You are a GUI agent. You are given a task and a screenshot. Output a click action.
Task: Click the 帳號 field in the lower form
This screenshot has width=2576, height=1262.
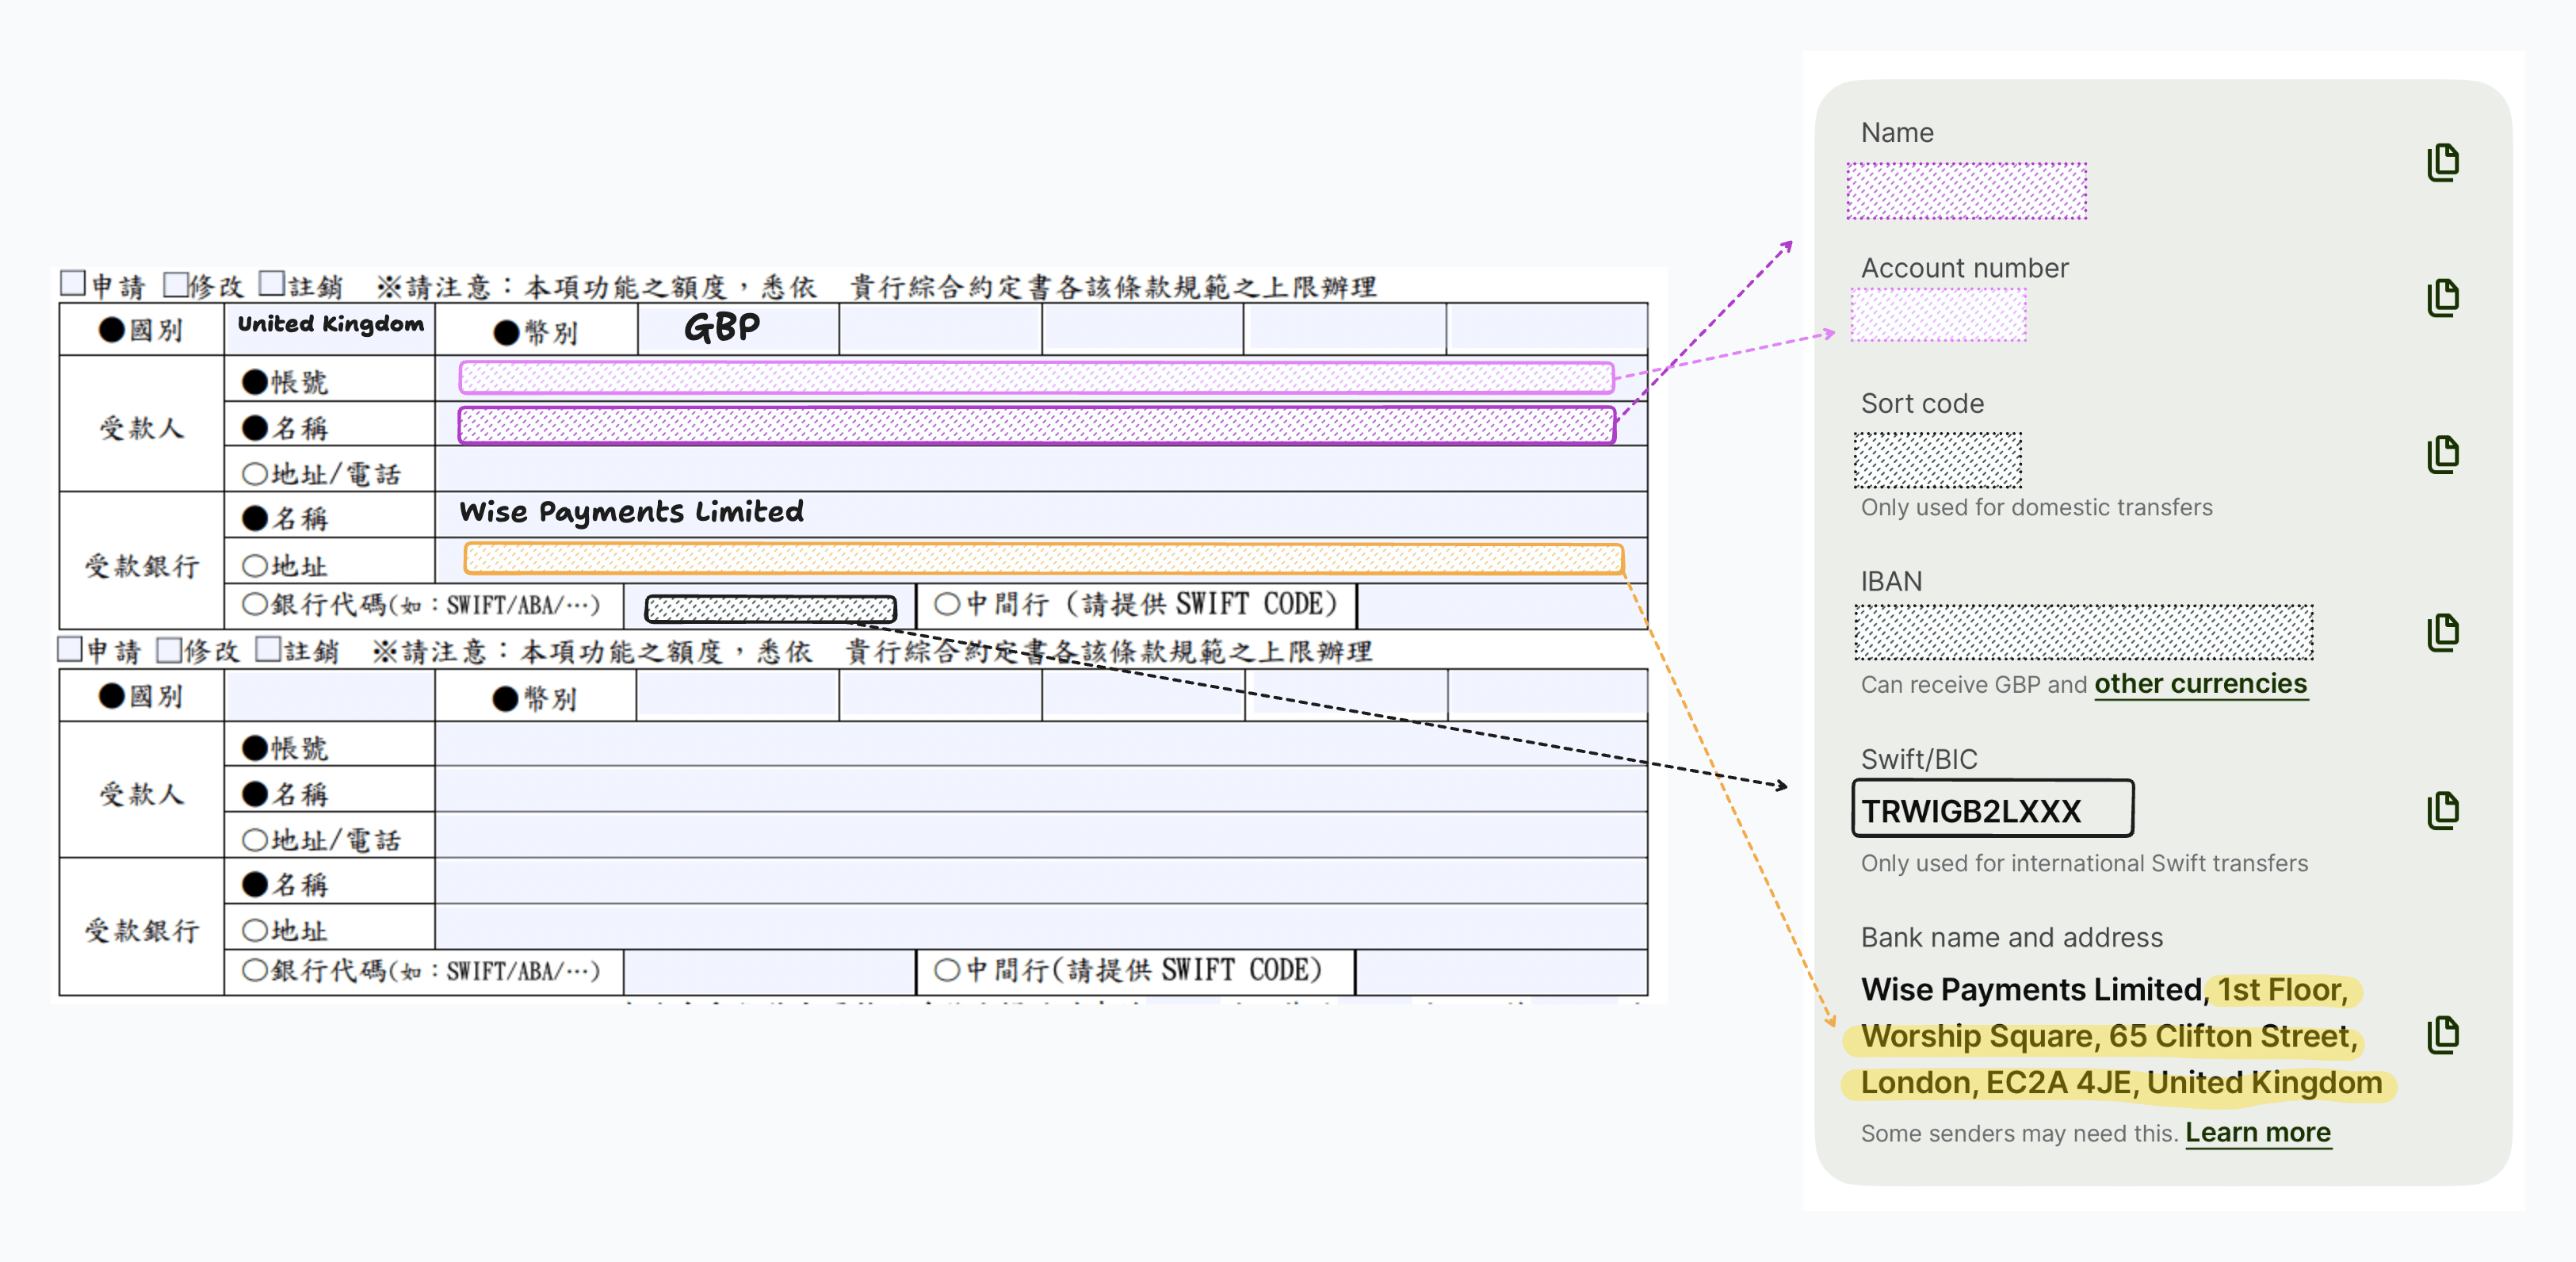coord(1041,744)
